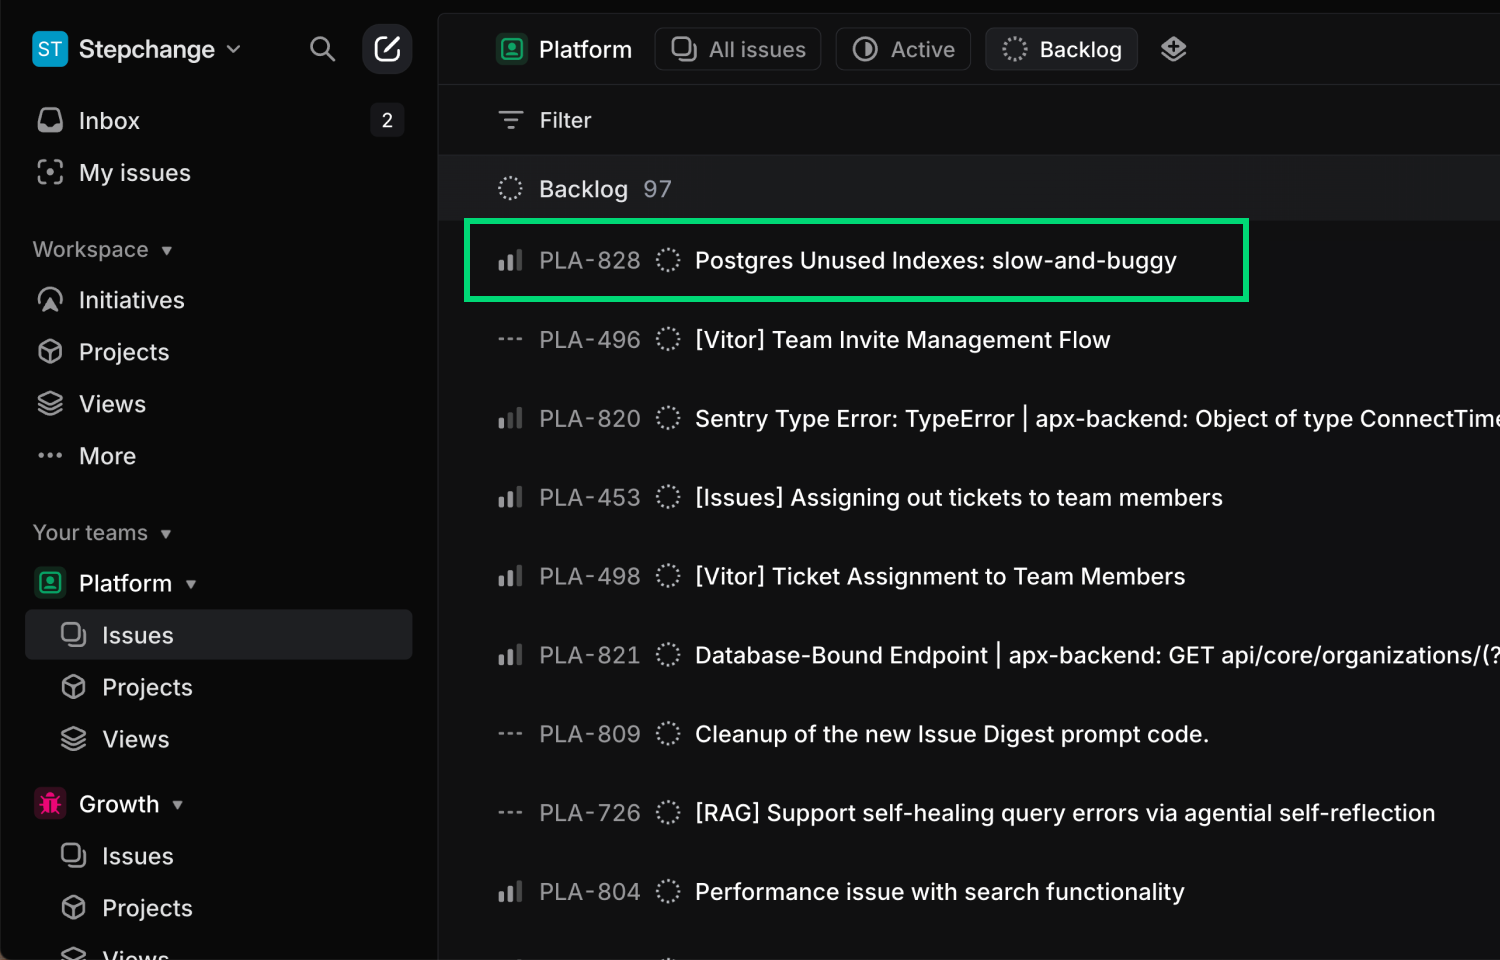The width and height of the screenshot is (1500, 960).
Task: Switch to the All issues tab
Action: (737, 48)
